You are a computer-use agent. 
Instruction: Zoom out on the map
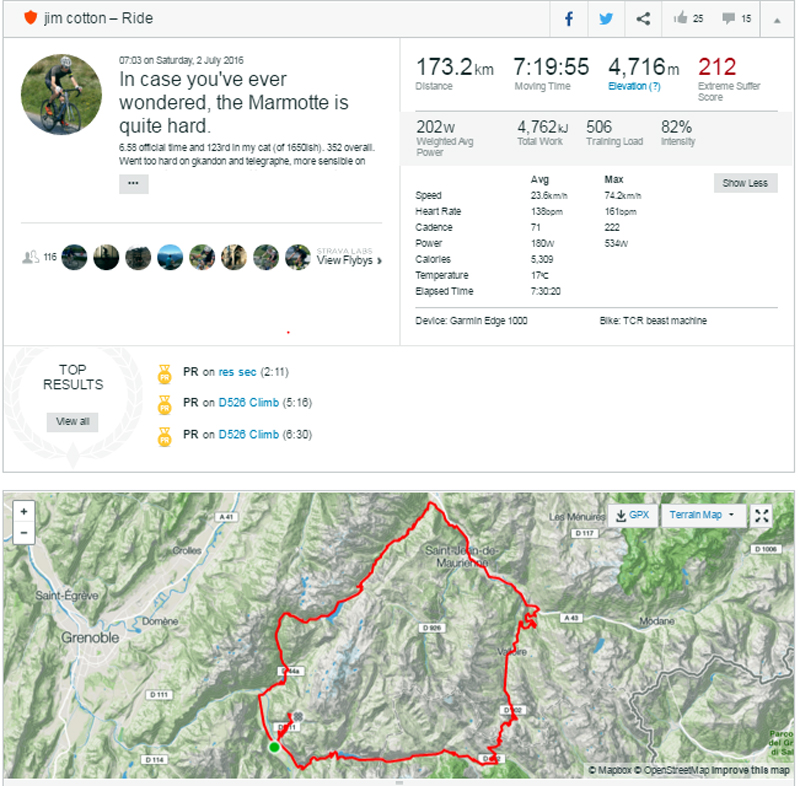coord(24,533)
